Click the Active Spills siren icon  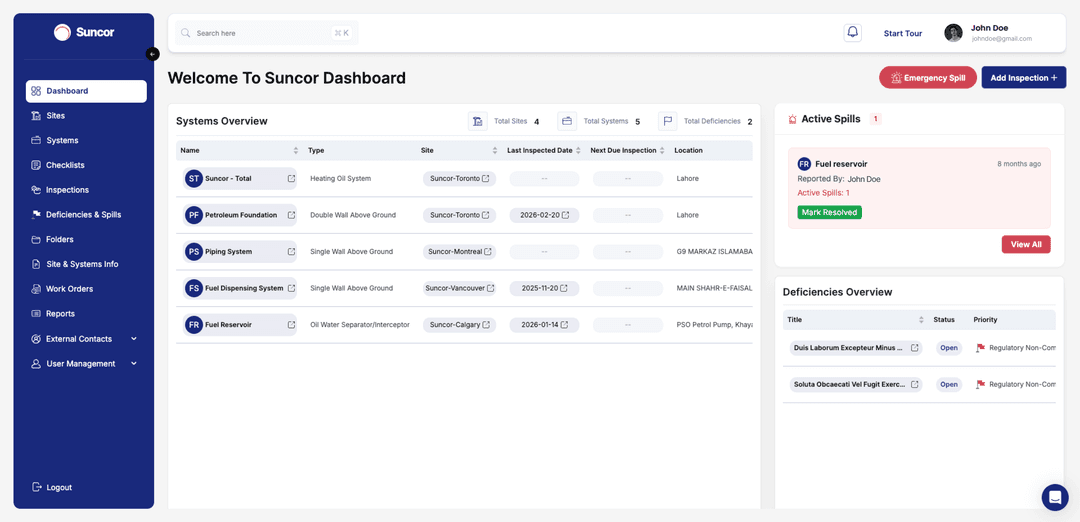pyautogui.click(x=792, y=119)
